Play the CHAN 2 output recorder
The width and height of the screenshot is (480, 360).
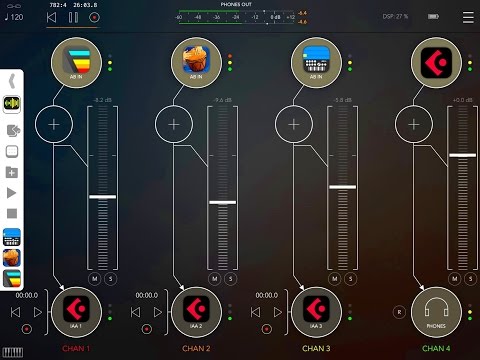tap(158, 312)
